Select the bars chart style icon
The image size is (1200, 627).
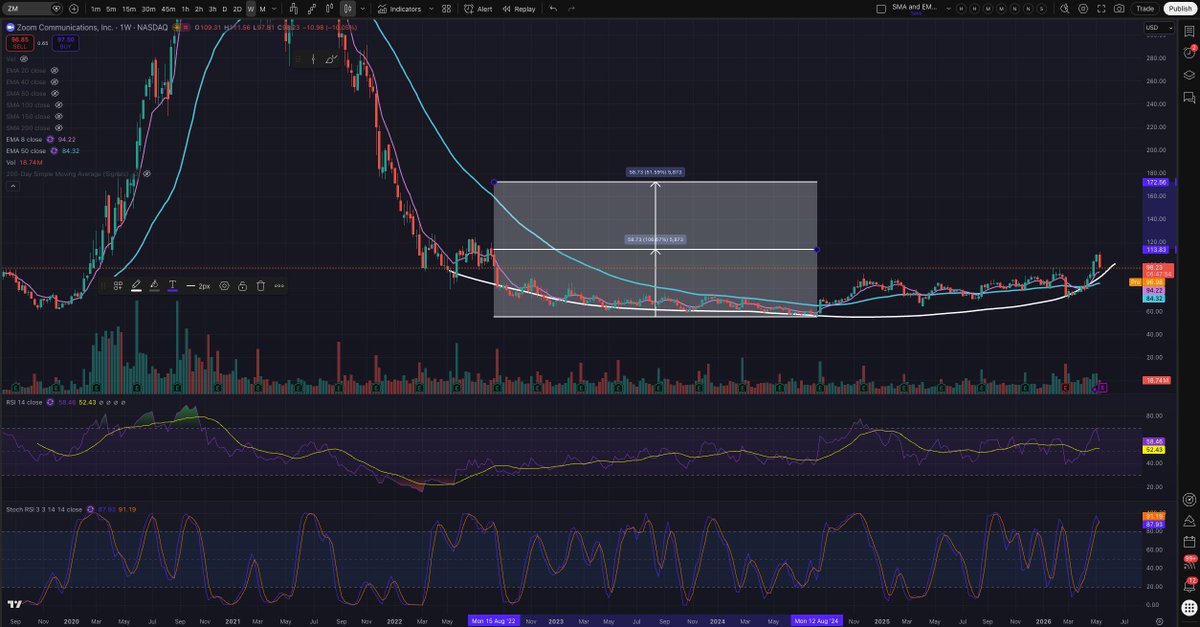click(293, 9)
